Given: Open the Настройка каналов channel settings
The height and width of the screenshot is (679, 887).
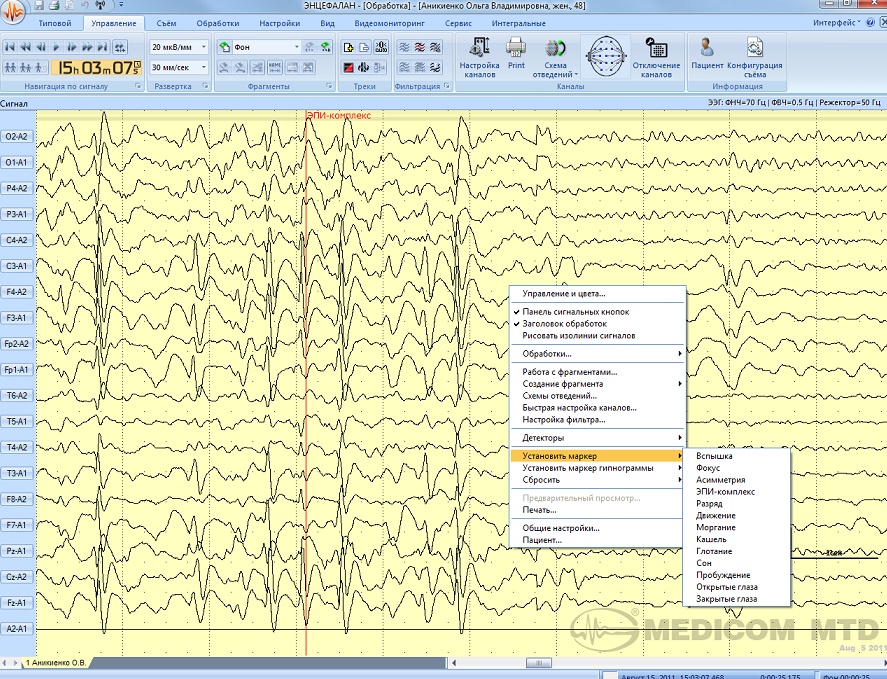Looking at the screenshot, I should point(479,57).
